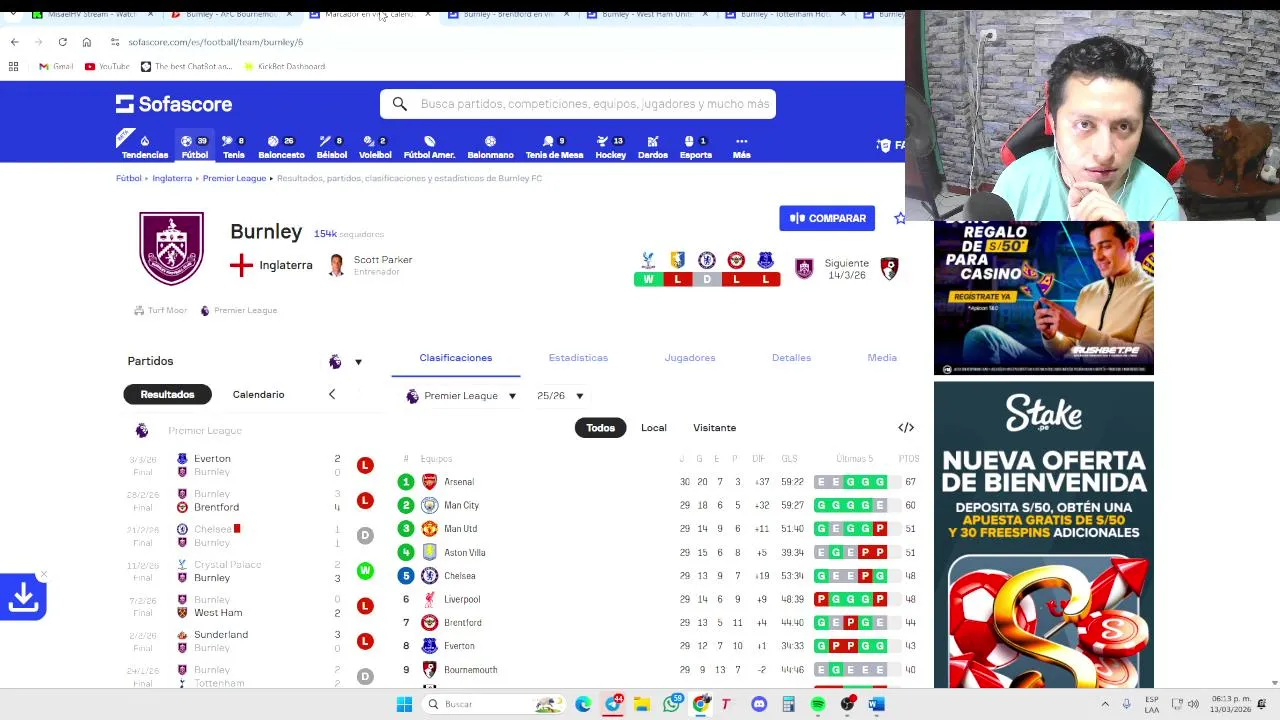Open the Esports category
The width and height of the screenshot is (1280, 720).
(695, 147)
